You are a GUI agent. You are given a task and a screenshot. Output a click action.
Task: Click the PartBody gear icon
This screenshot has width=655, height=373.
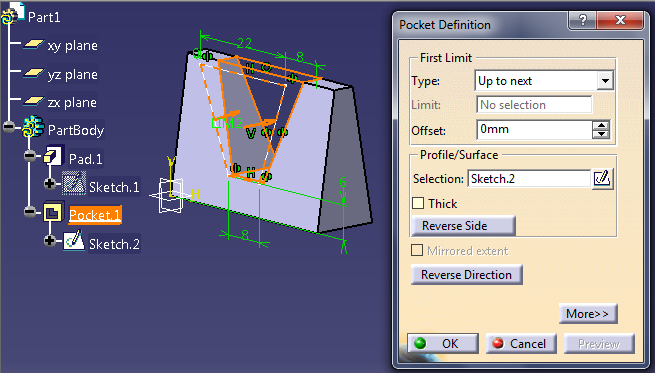tap(33, 127)
